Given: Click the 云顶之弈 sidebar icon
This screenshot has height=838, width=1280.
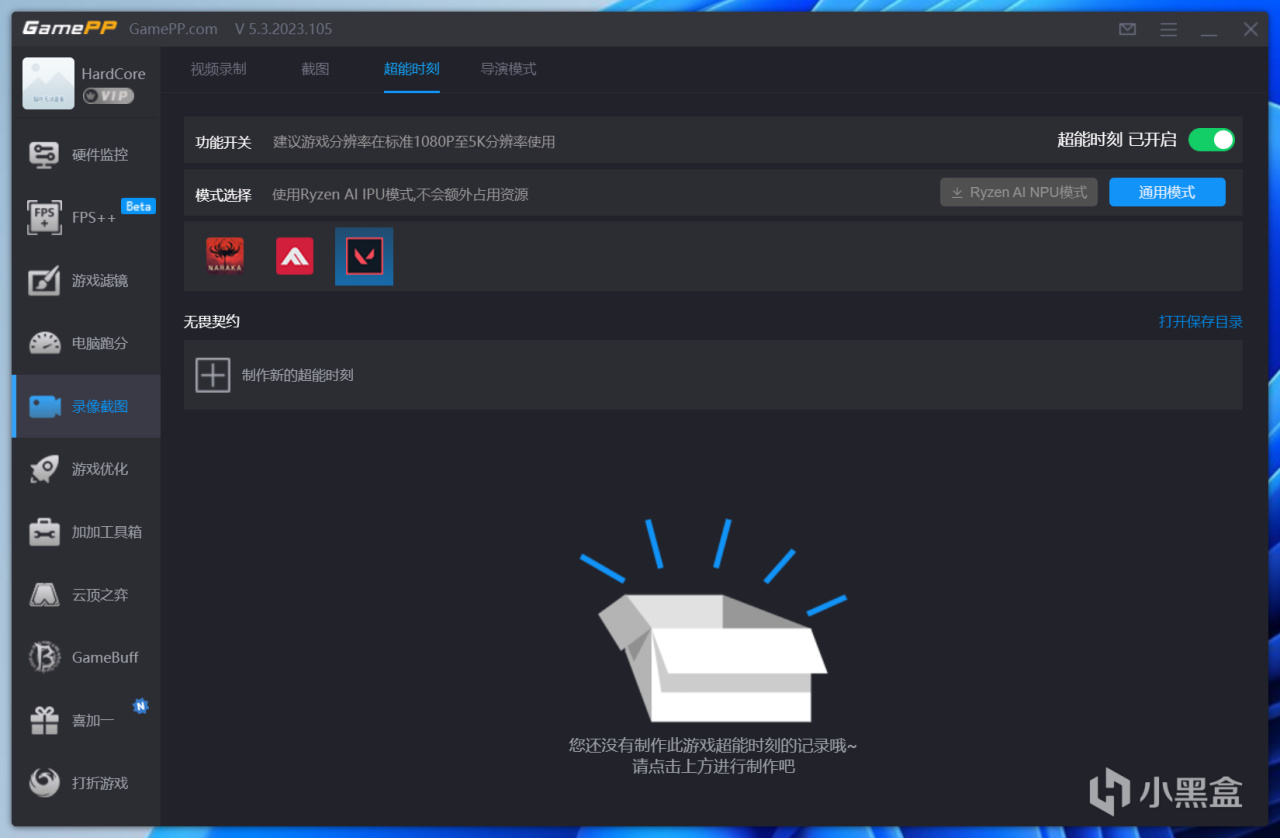Looking at the screenshot, I should 44,595.
